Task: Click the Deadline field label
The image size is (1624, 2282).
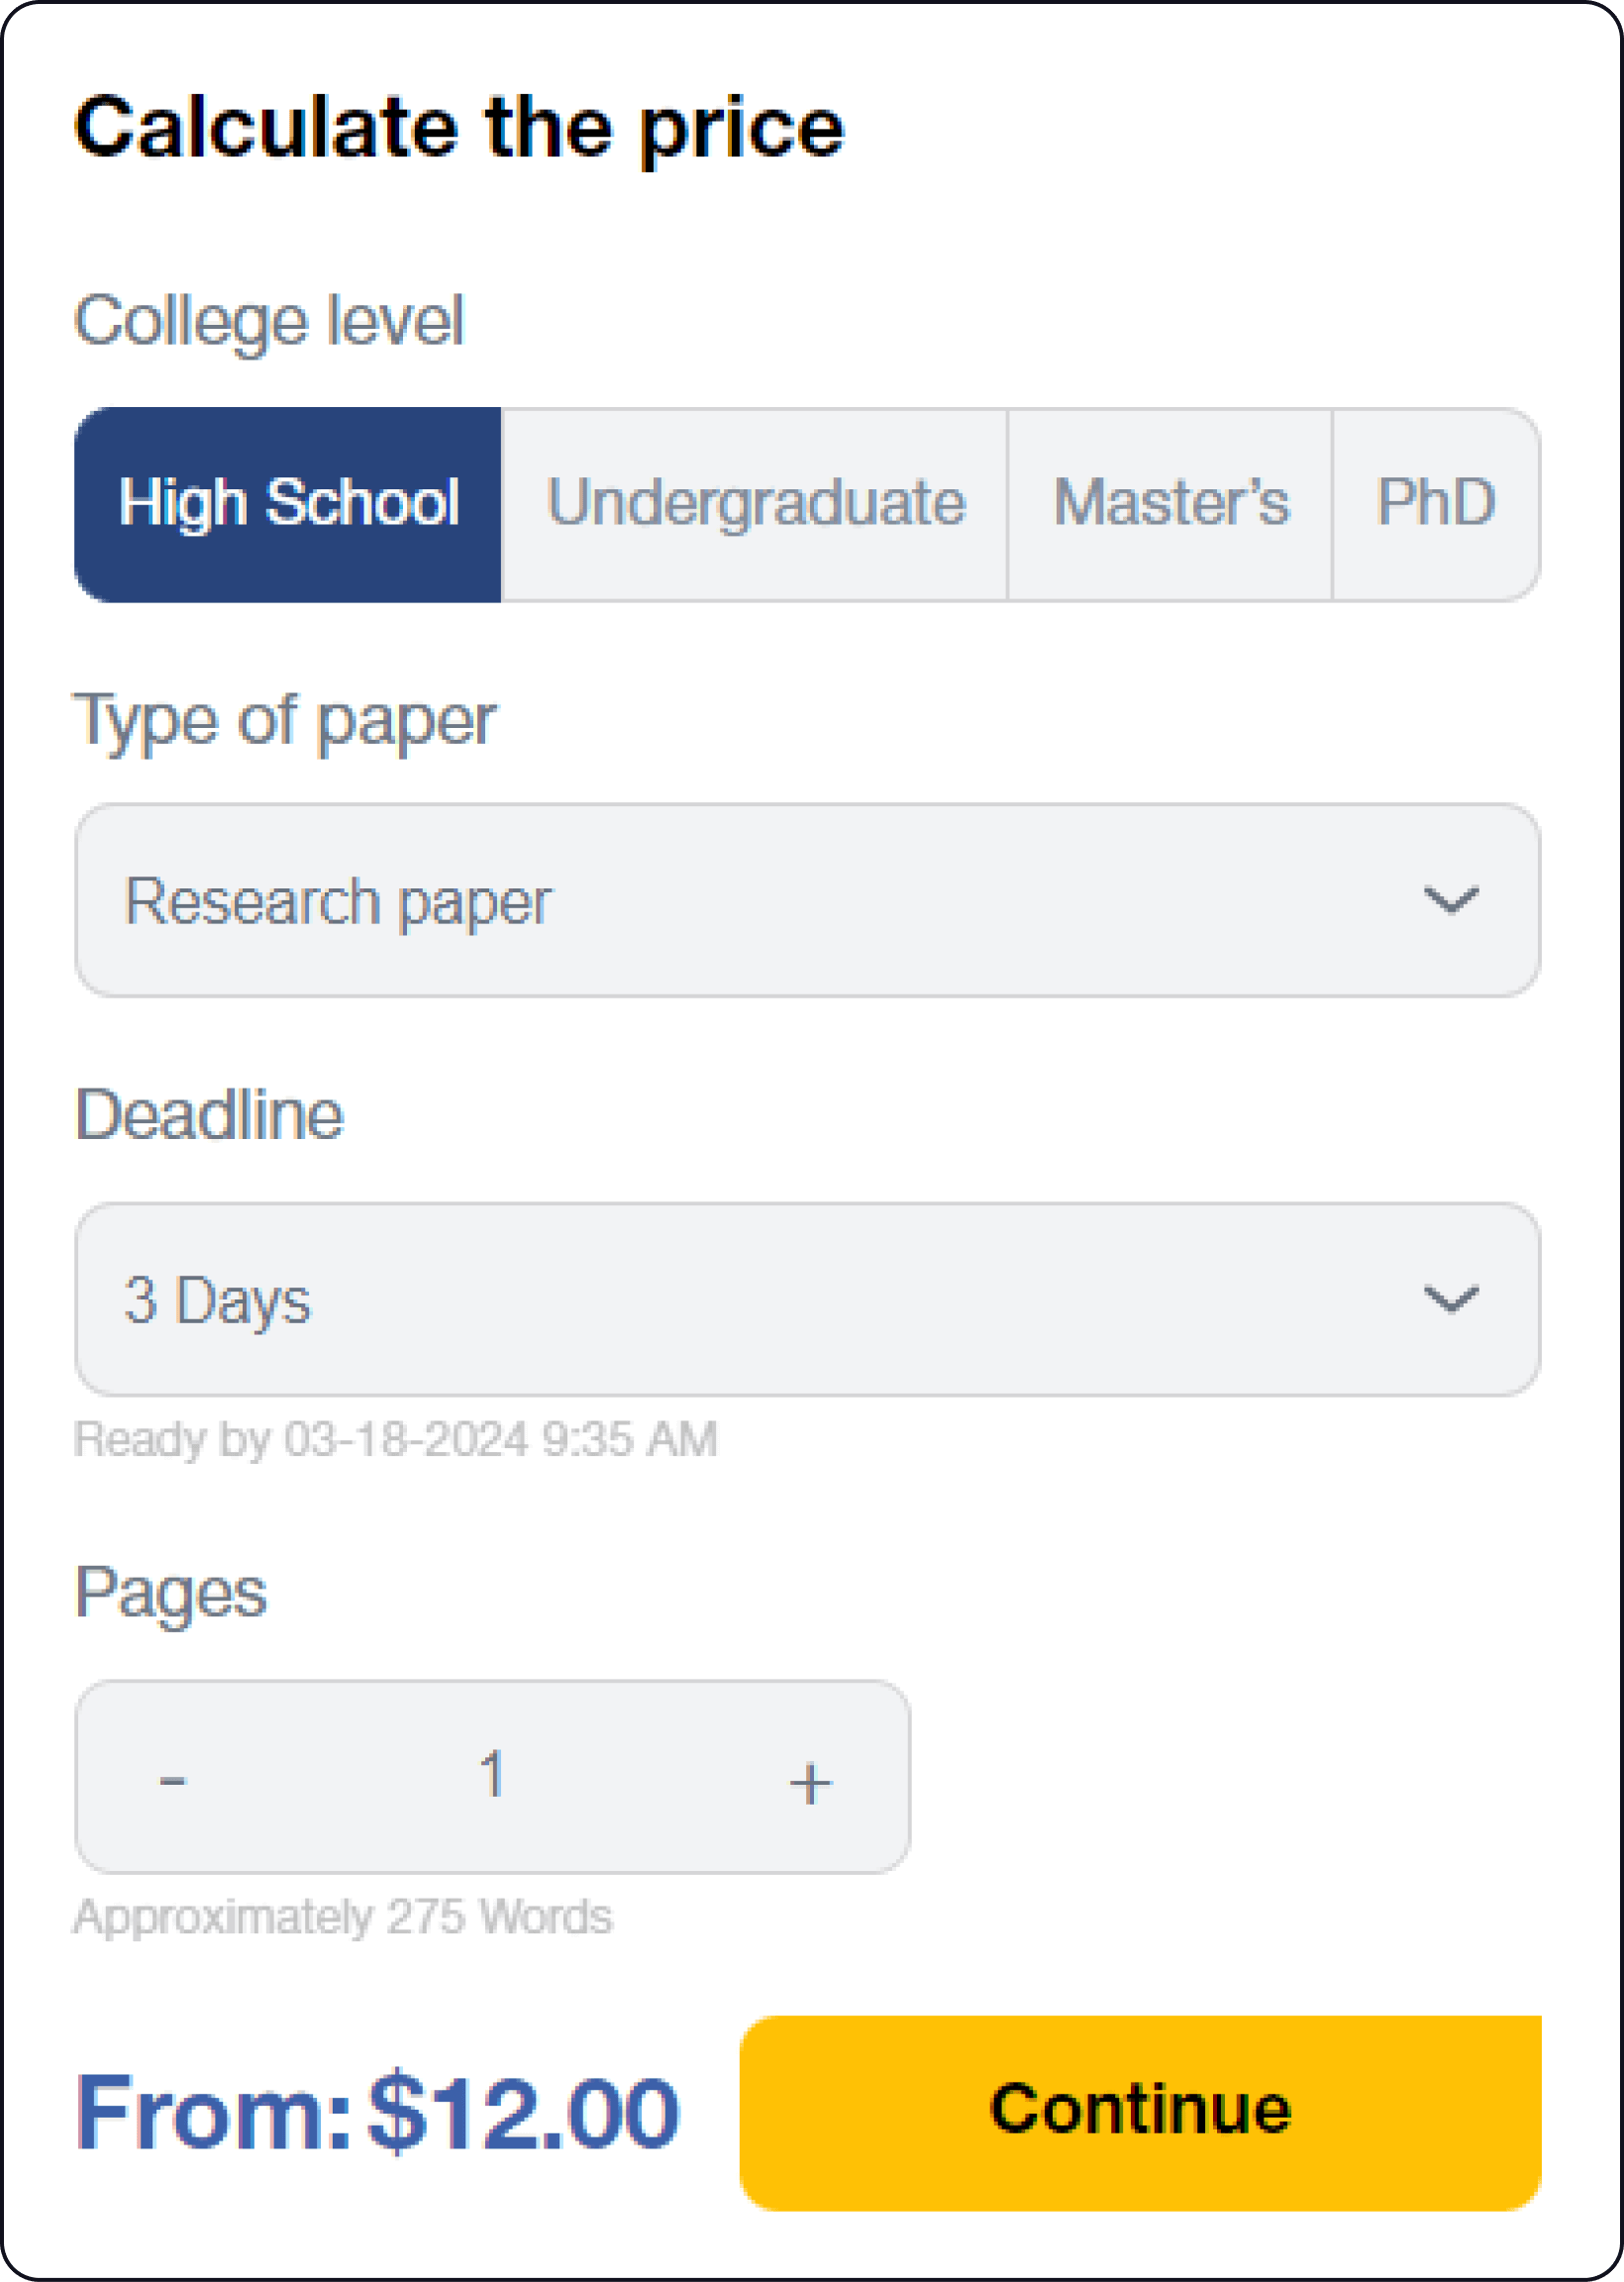Action: 209,1115
